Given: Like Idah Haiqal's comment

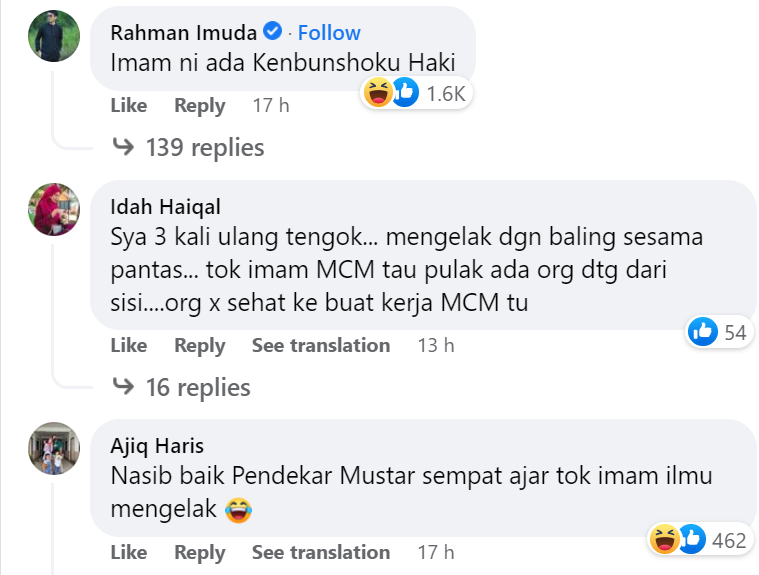Looking at the screenshot, I should coord(128,345).
